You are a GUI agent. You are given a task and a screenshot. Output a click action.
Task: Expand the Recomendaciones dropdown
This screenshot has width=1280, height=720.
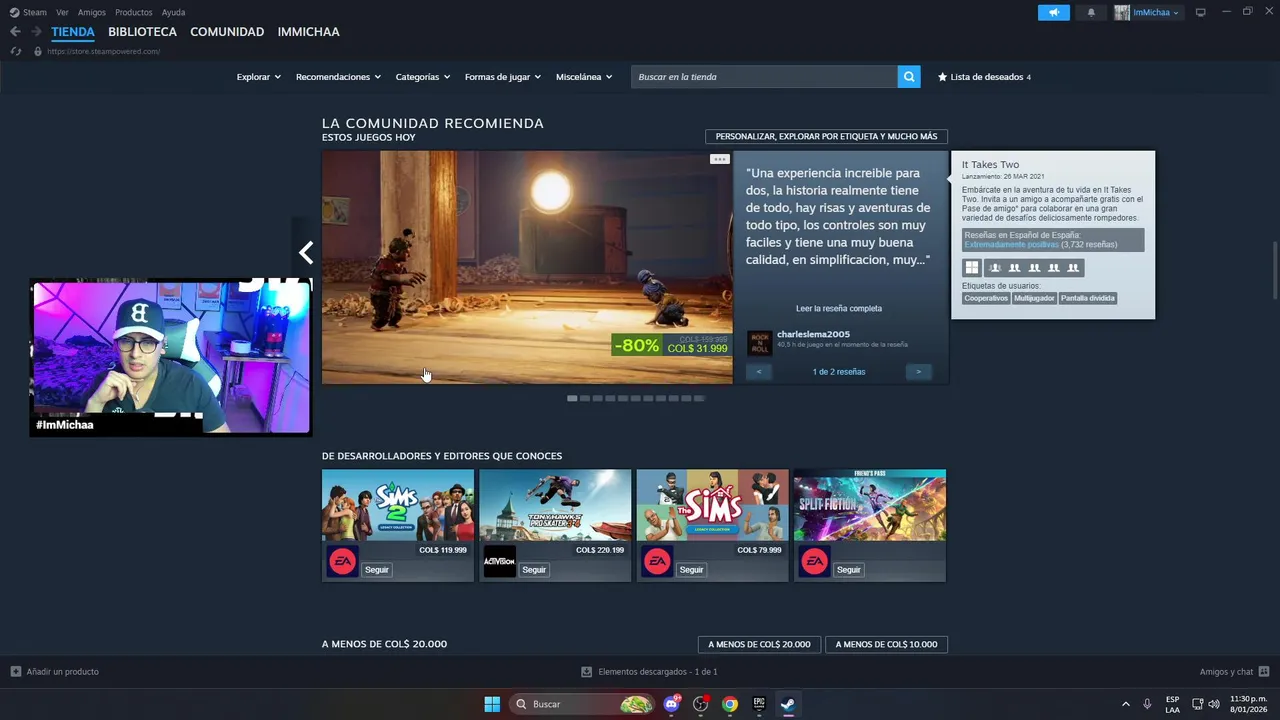pos(338,77)
